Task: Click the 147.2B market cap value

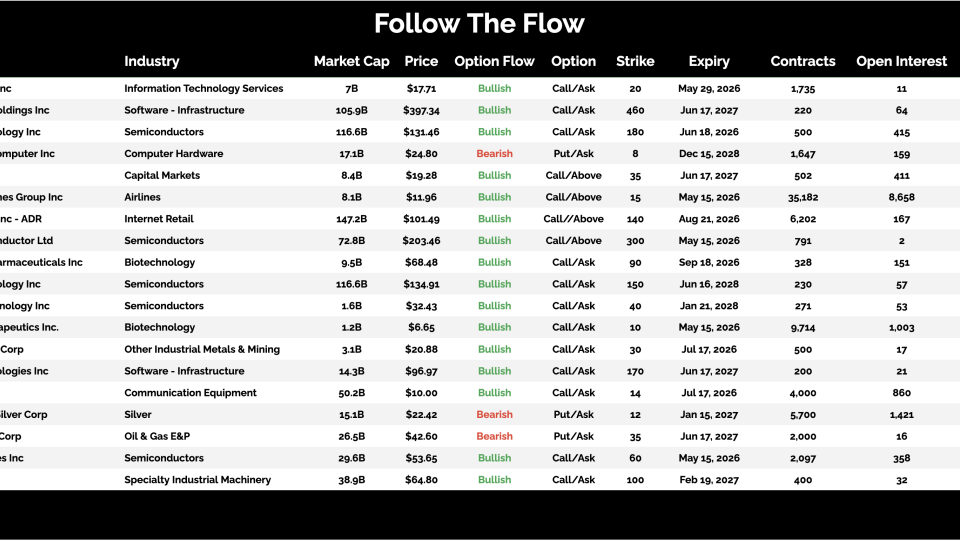Action: pos(351,219)
